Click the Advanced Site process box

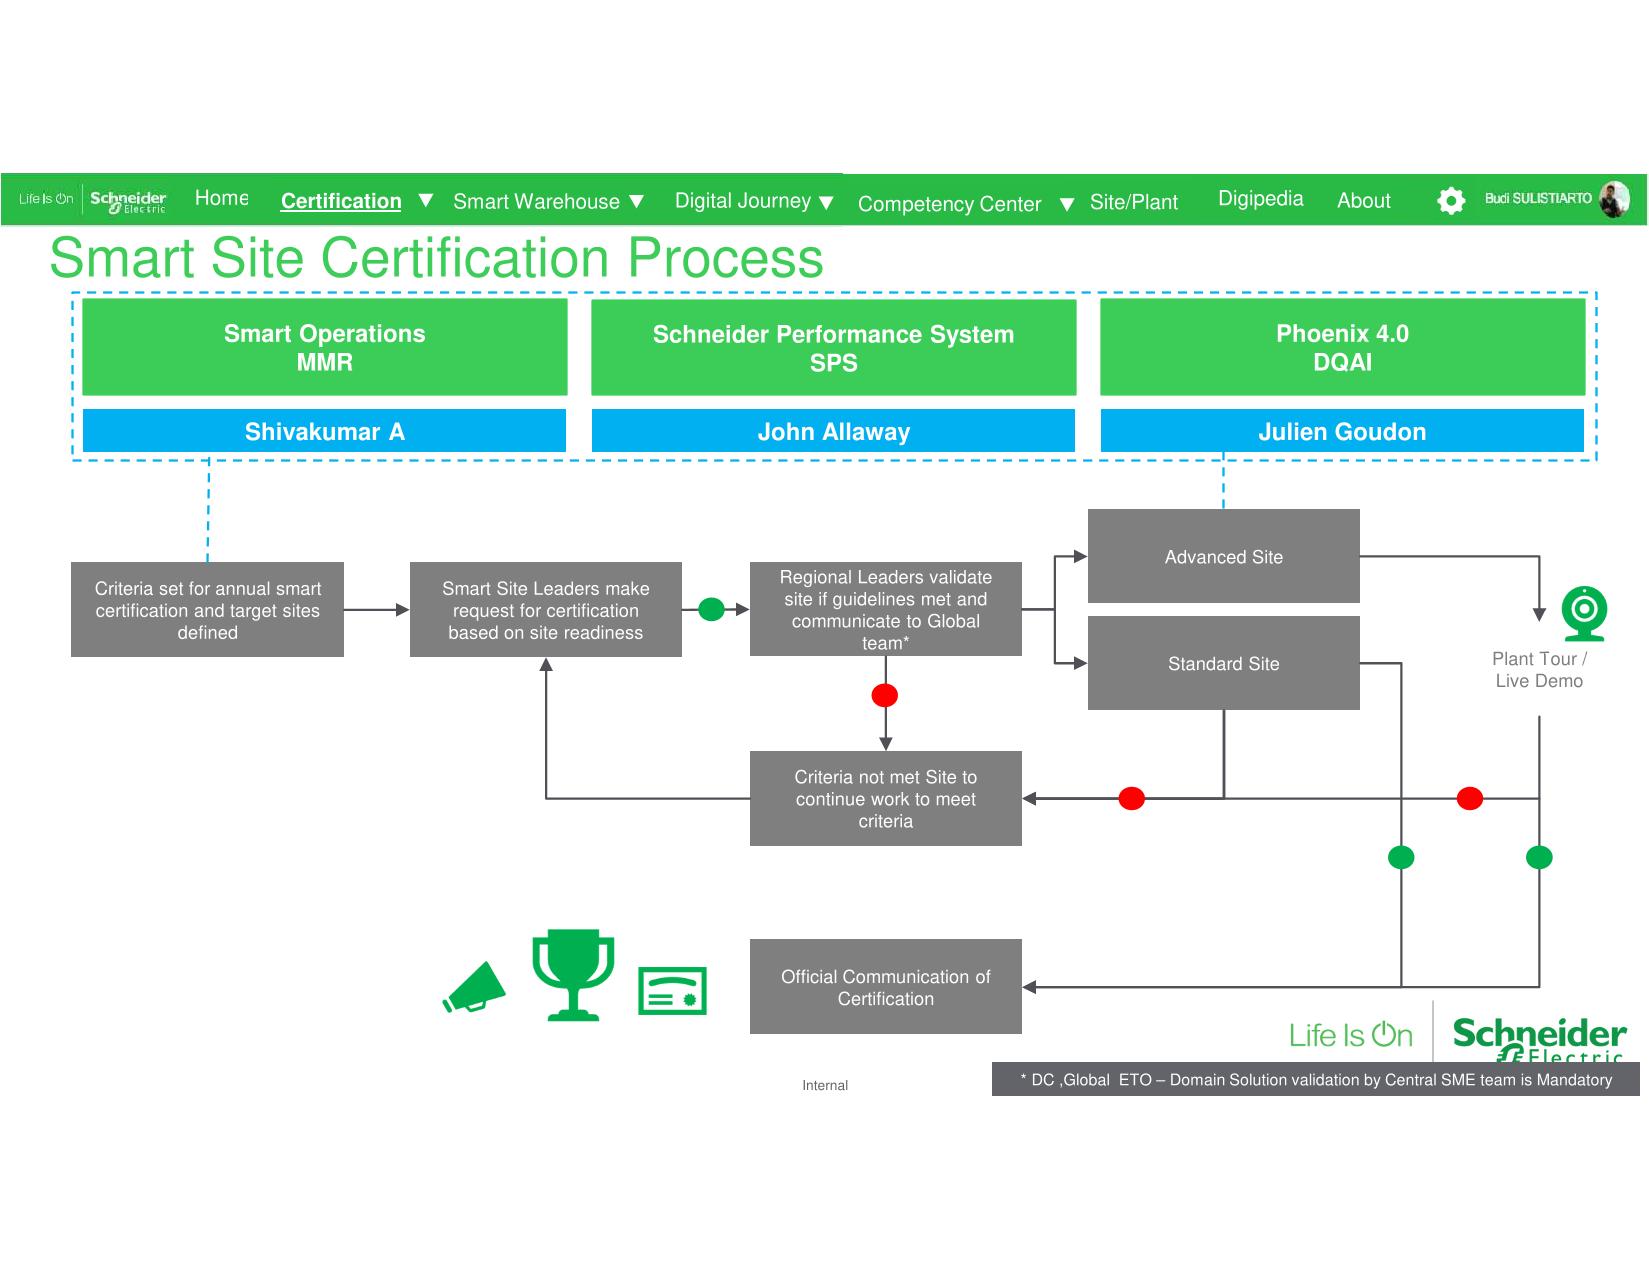[1223, 557]
